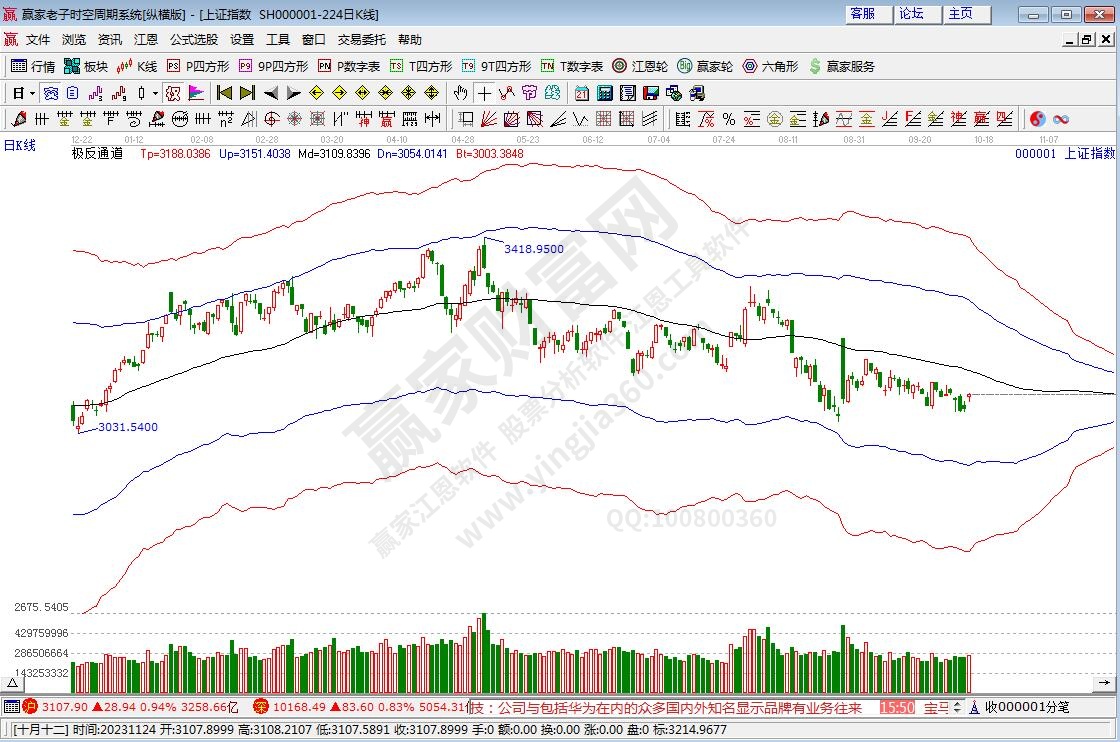
Task: Open the 公式选股 menu
Action: (x=193, y=40)
